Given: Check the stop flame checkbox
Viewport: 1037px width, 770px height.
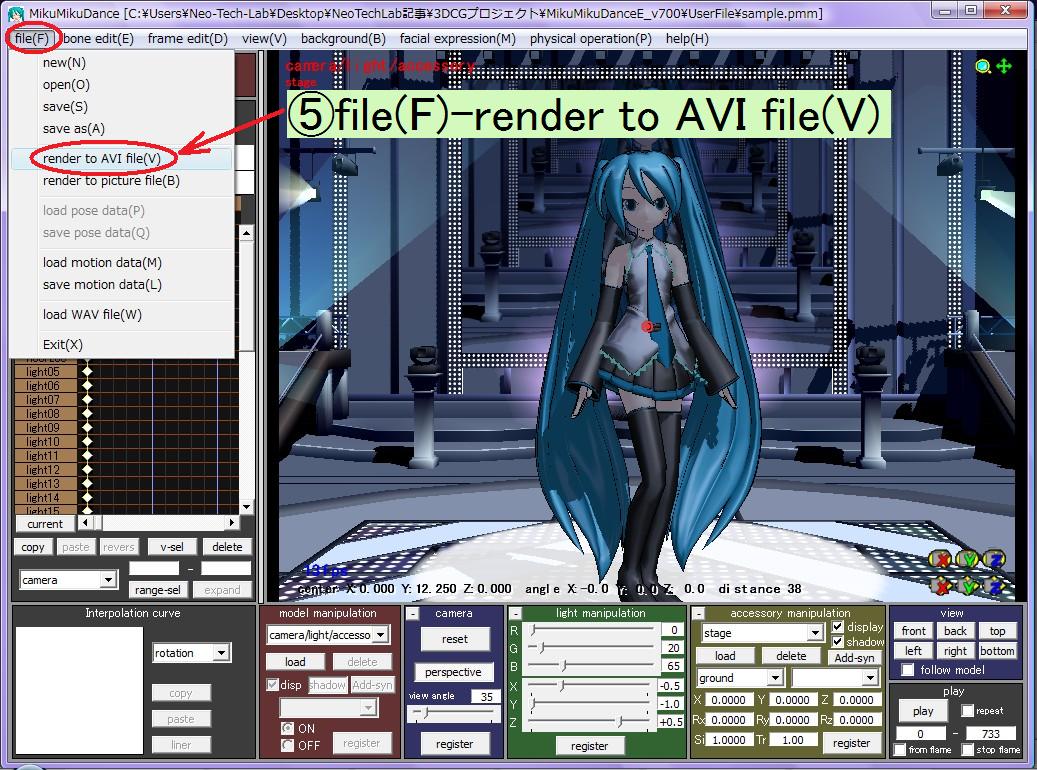Looking at the screenshot, I should pyautogui.click(x=968, y=749).
